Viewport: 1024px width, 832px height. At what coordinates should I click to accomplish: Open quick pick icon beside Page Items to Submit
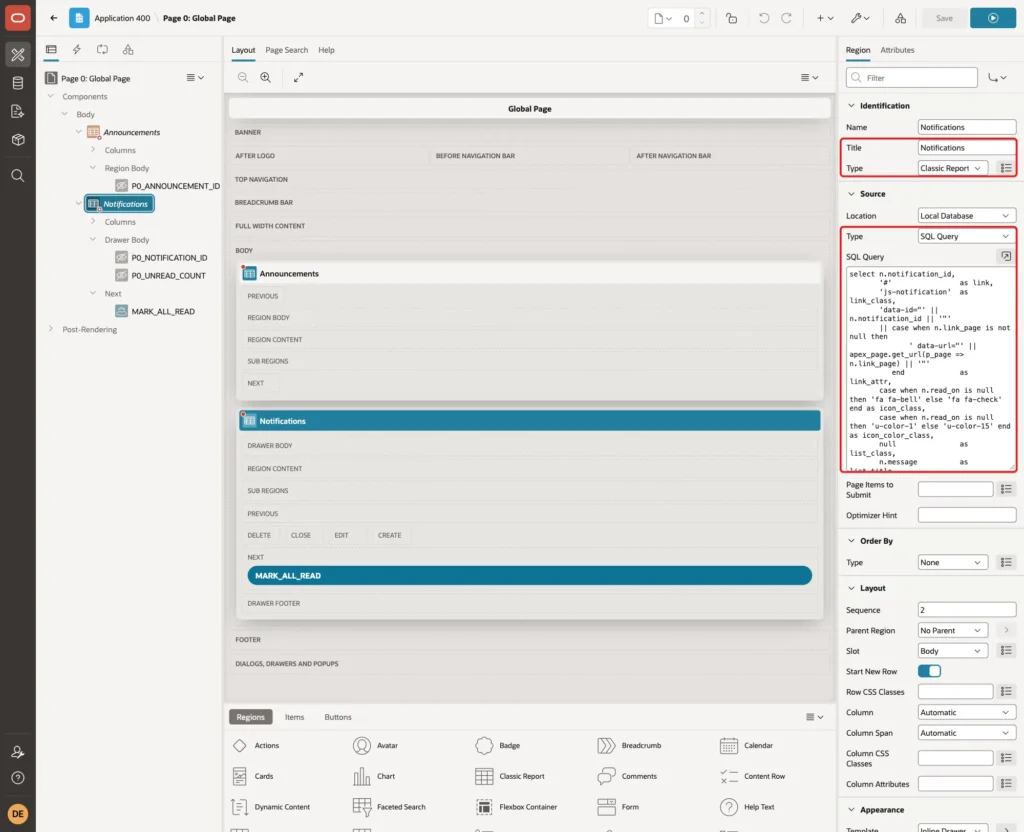click(1006, 489)
